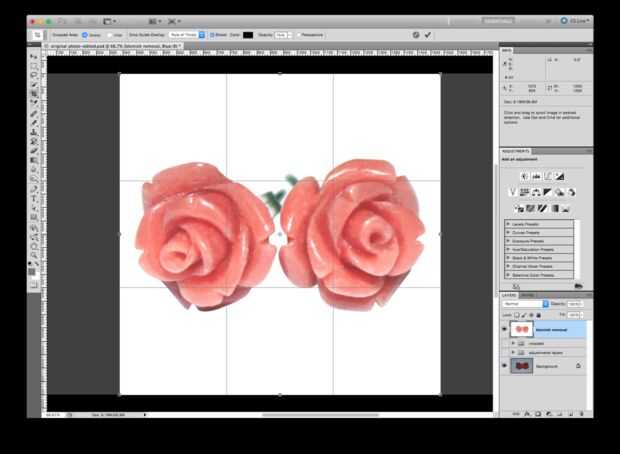620x454 pixels.
Task: Open the CS Live menu button
Action: point(575,21)
